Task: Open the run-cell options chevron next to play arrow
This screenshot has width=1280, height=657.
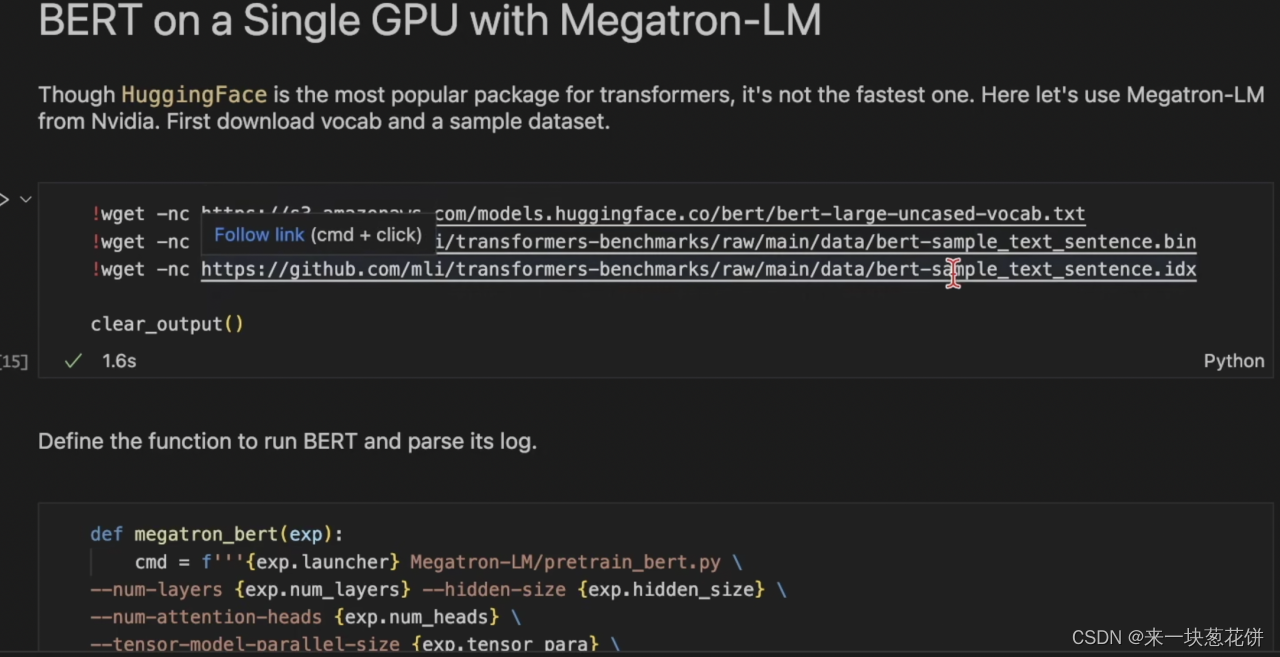Action: click(26, 199)
